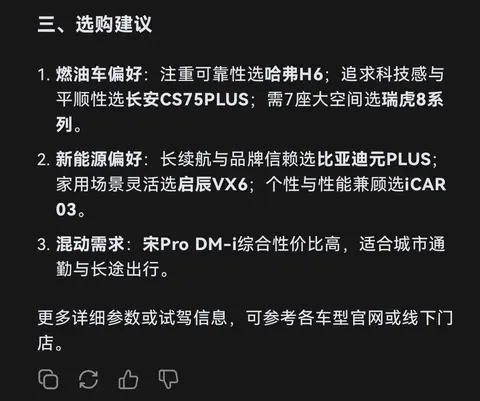Viewport: 480px width, 401px height.
Task: Click the bold text 瑞虎8系列
Action: tap(412, 99)
